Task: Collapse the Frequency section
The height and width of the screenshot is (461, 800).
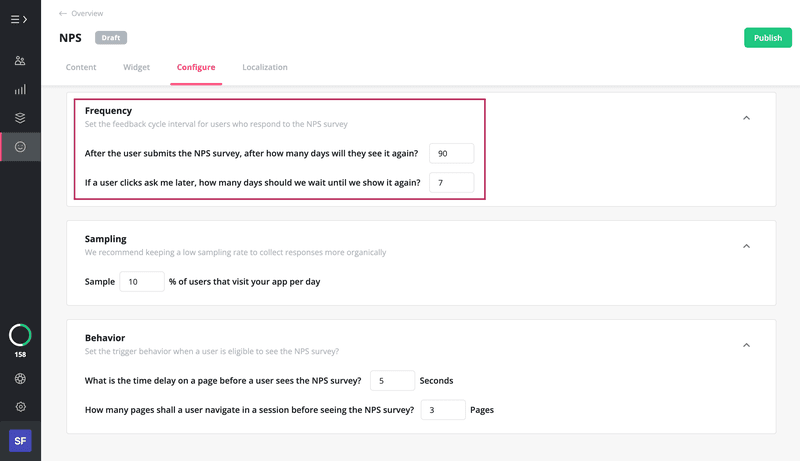Action: coord(746,118)
